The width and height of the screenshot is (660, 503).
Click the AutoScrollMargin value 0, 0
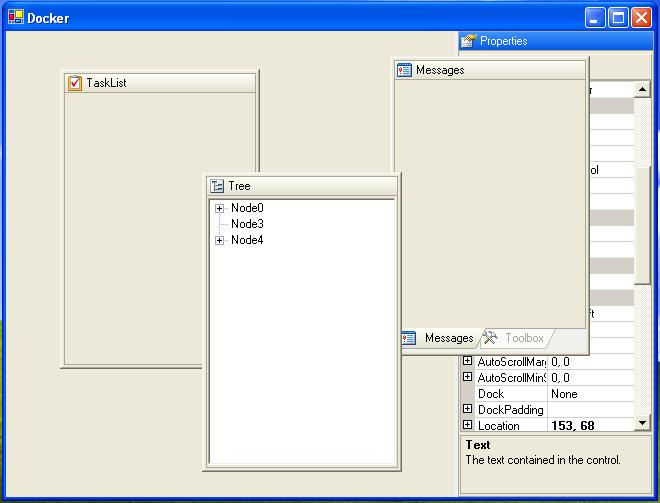pos(560,362)
